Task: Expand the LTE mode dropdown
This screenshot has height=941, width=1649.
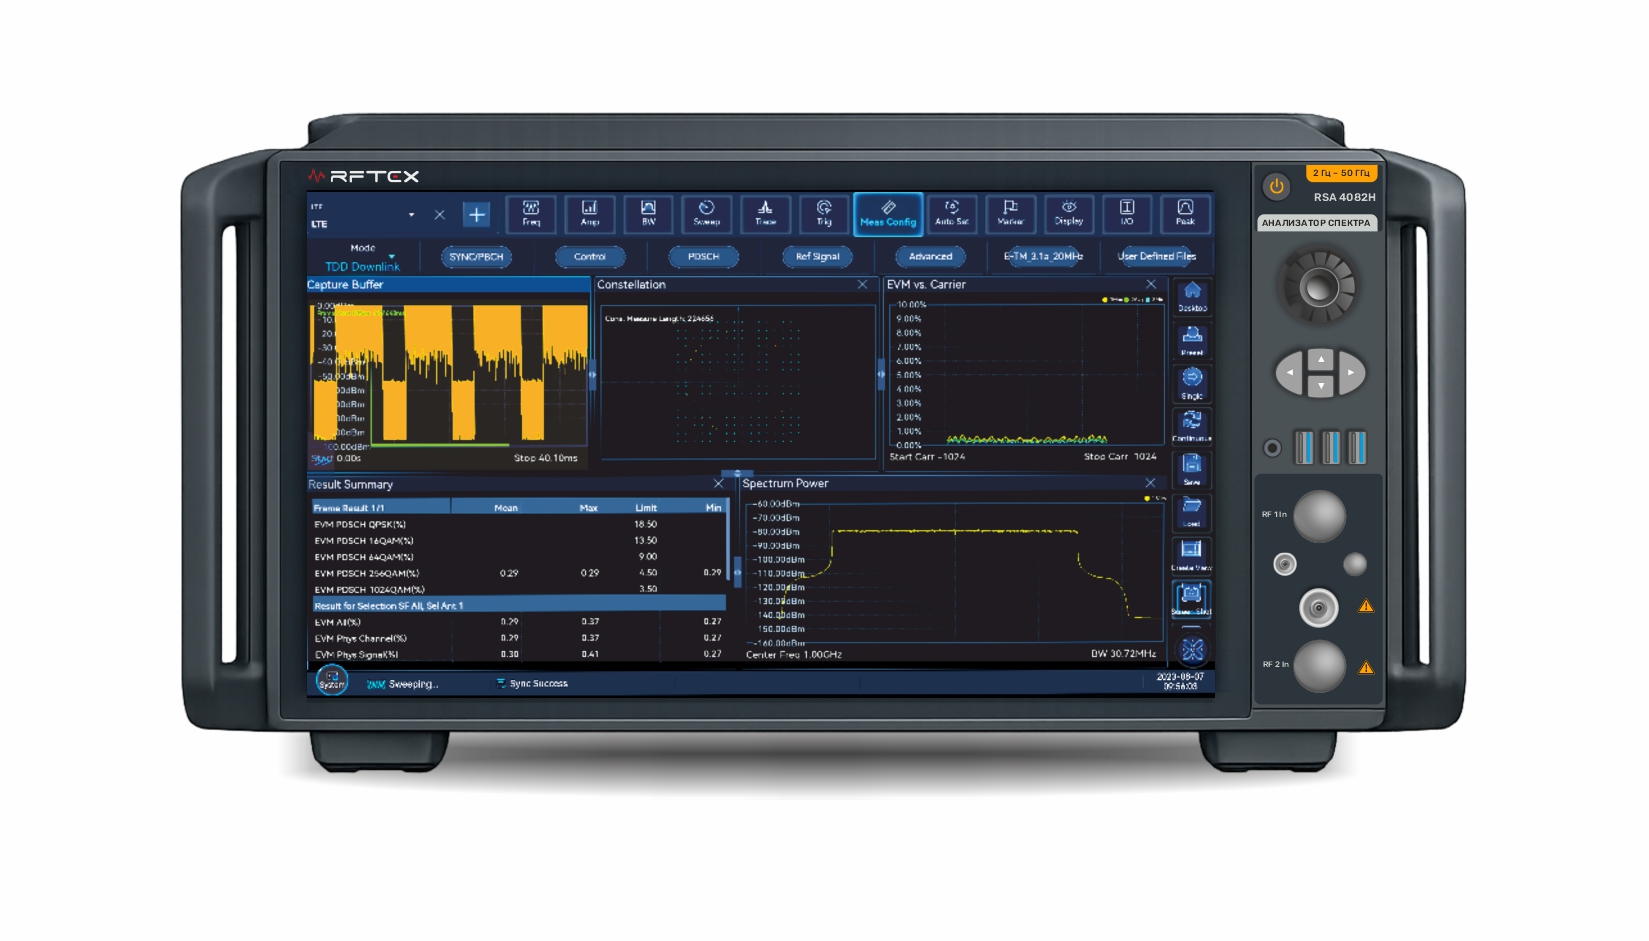Action: tap(411, 215)
